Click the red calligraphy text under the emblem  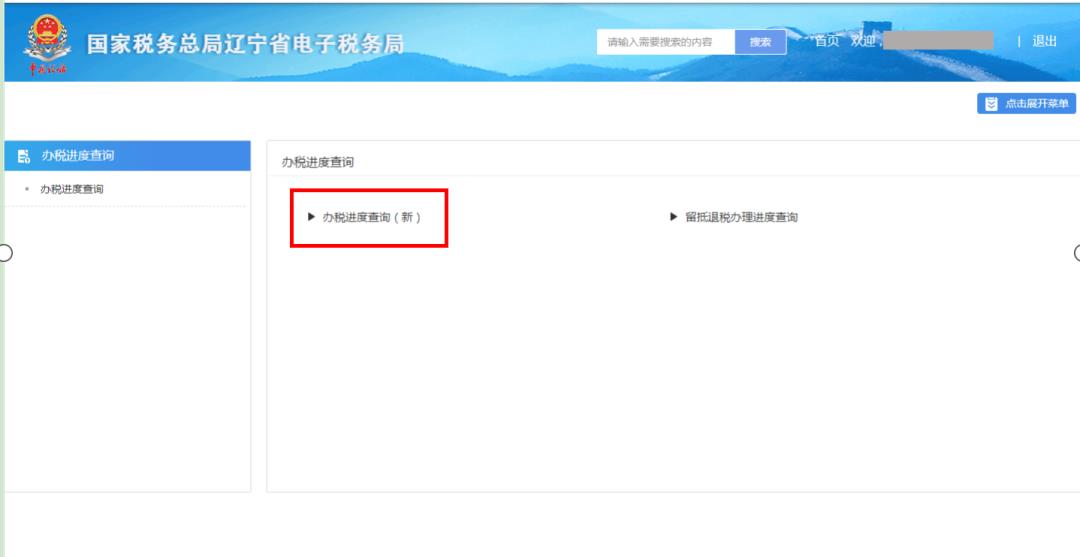pyautogui.click(x=48, y=69)
